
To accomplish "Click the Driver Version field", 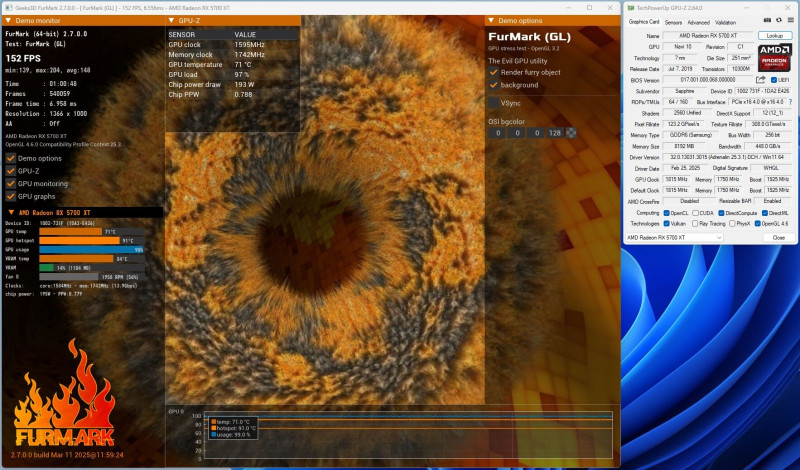I will coord(727,157).
